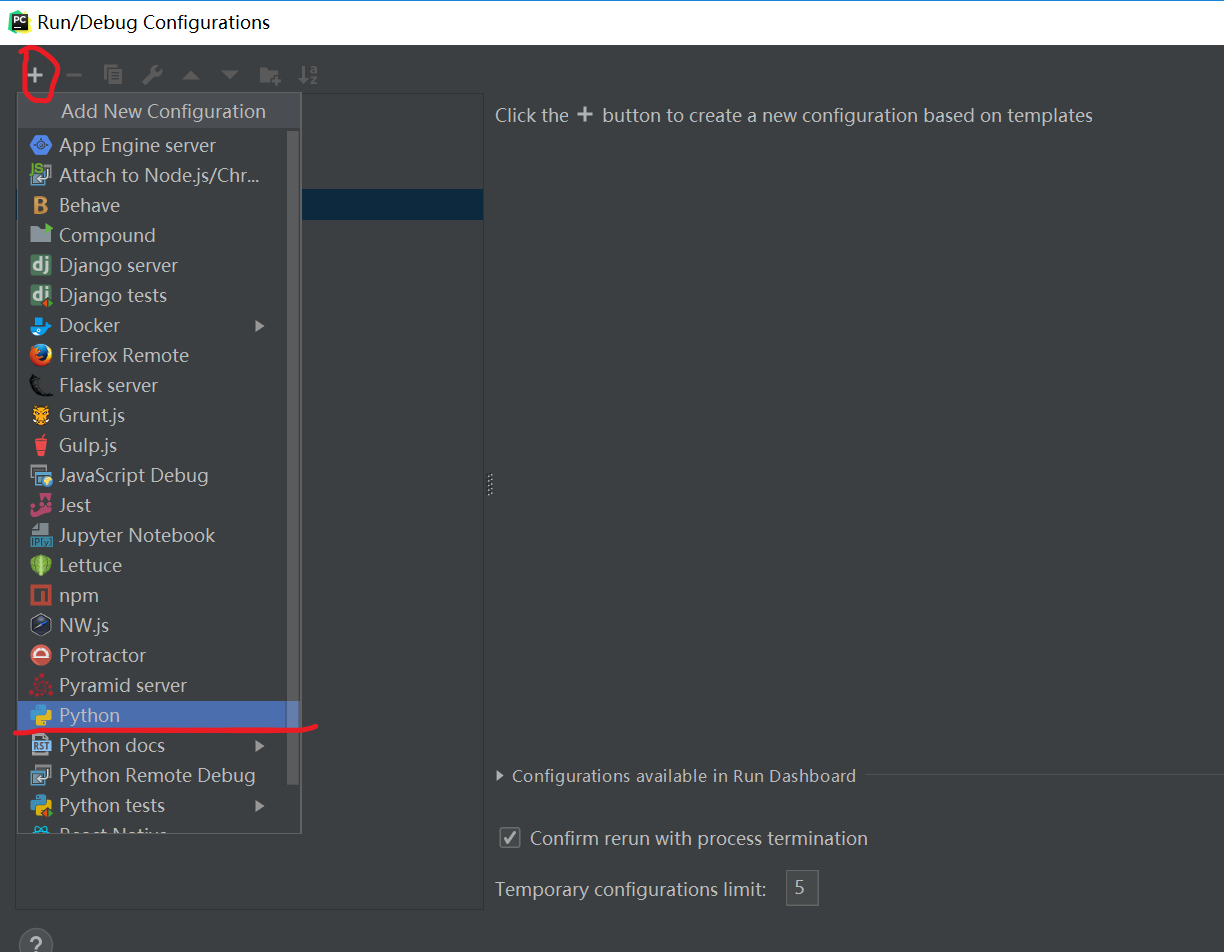
Task: Click the NW.js hexagon icon
Action: click(41, 625)
